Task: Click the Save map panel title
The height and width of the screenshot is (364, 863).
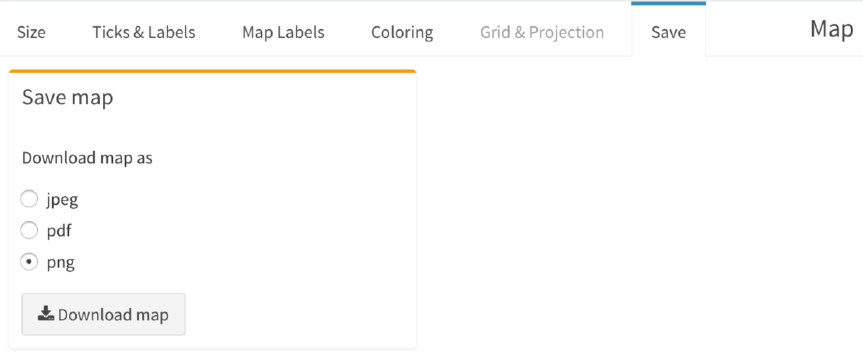Action: (67, 97)
